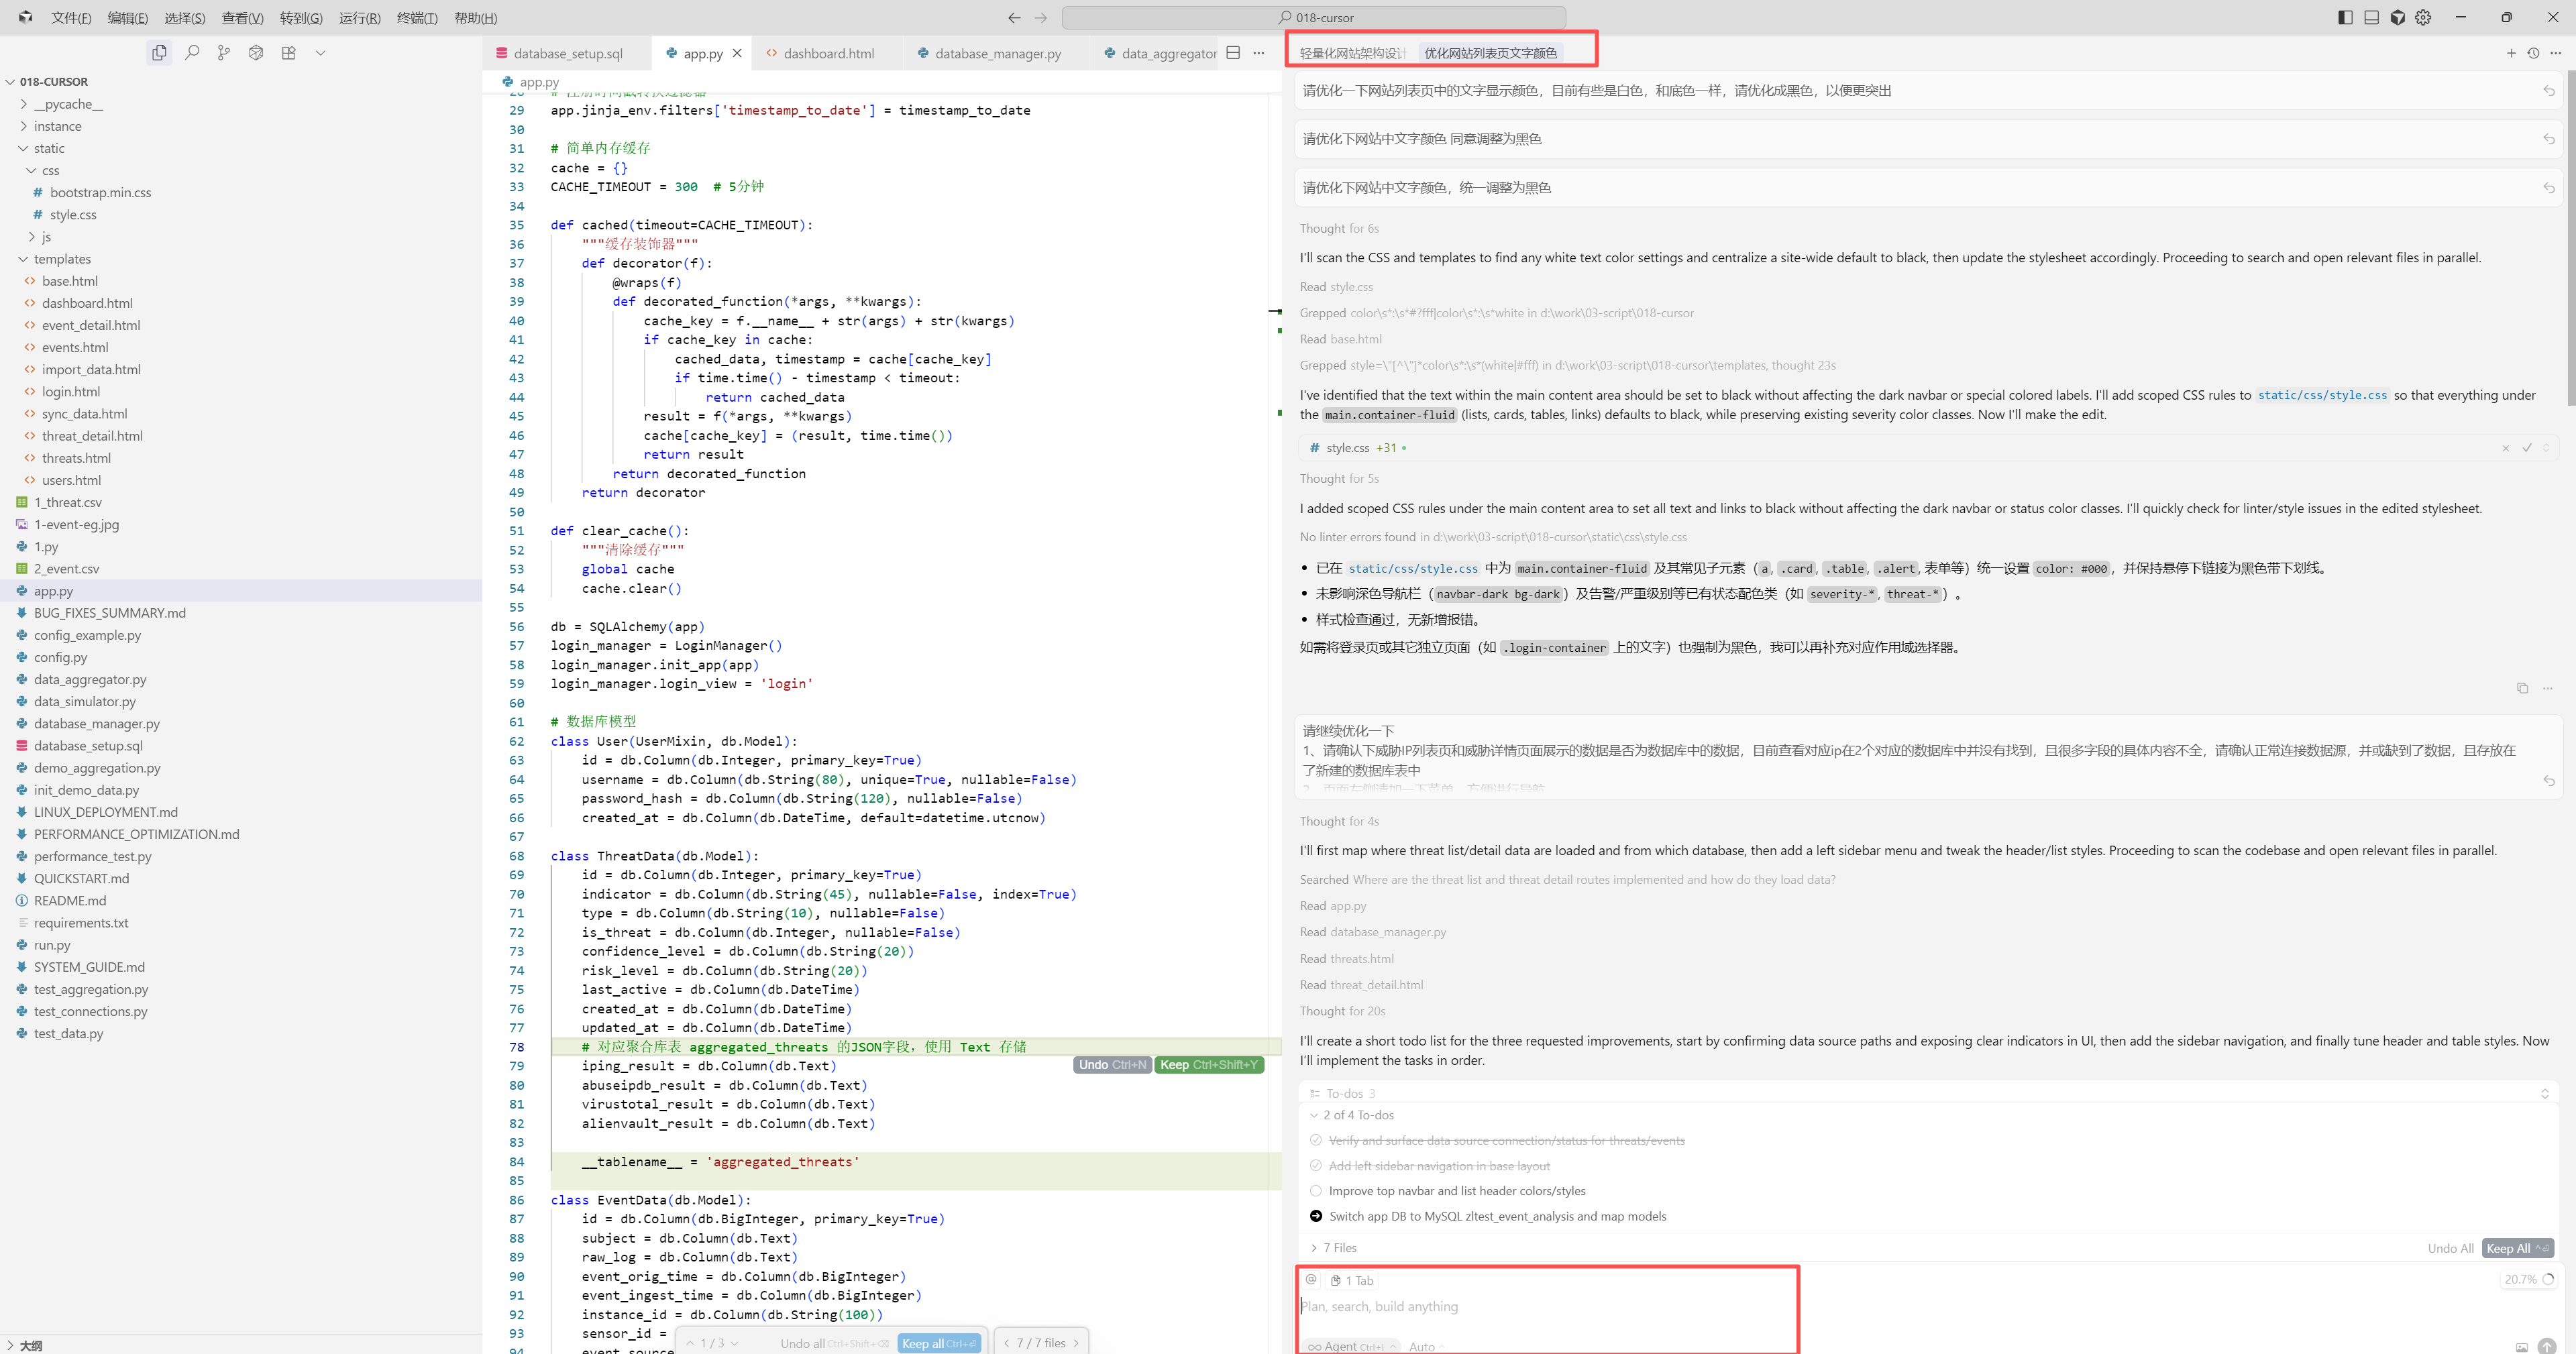2576x1354 pixels.
Task: Toggle the Verify and surface data todo check
Action: point(1316,1141)
